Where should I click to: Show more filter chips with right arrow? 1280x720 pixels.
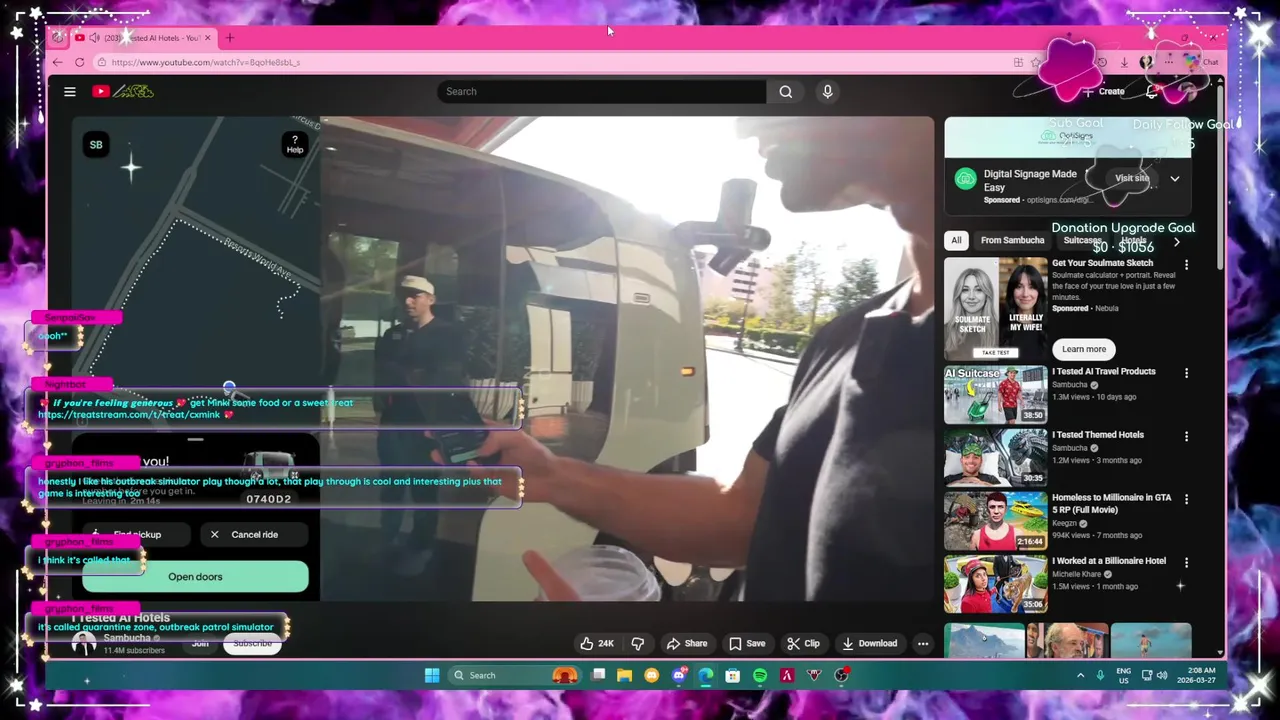(1176, 241)
